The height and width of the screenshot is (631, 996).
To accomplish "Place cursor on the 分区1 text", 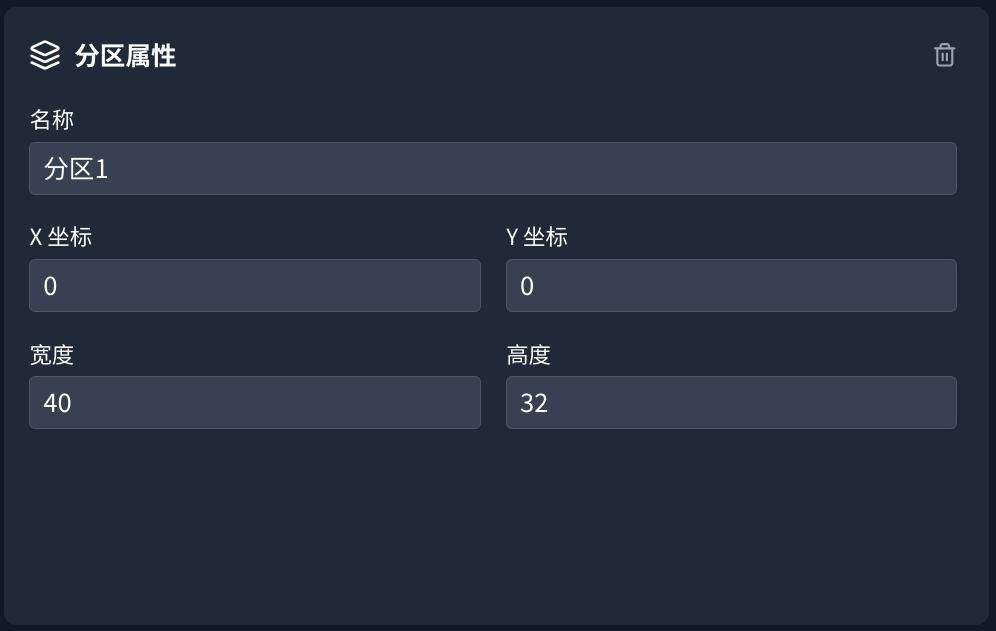I will [76, 169].
